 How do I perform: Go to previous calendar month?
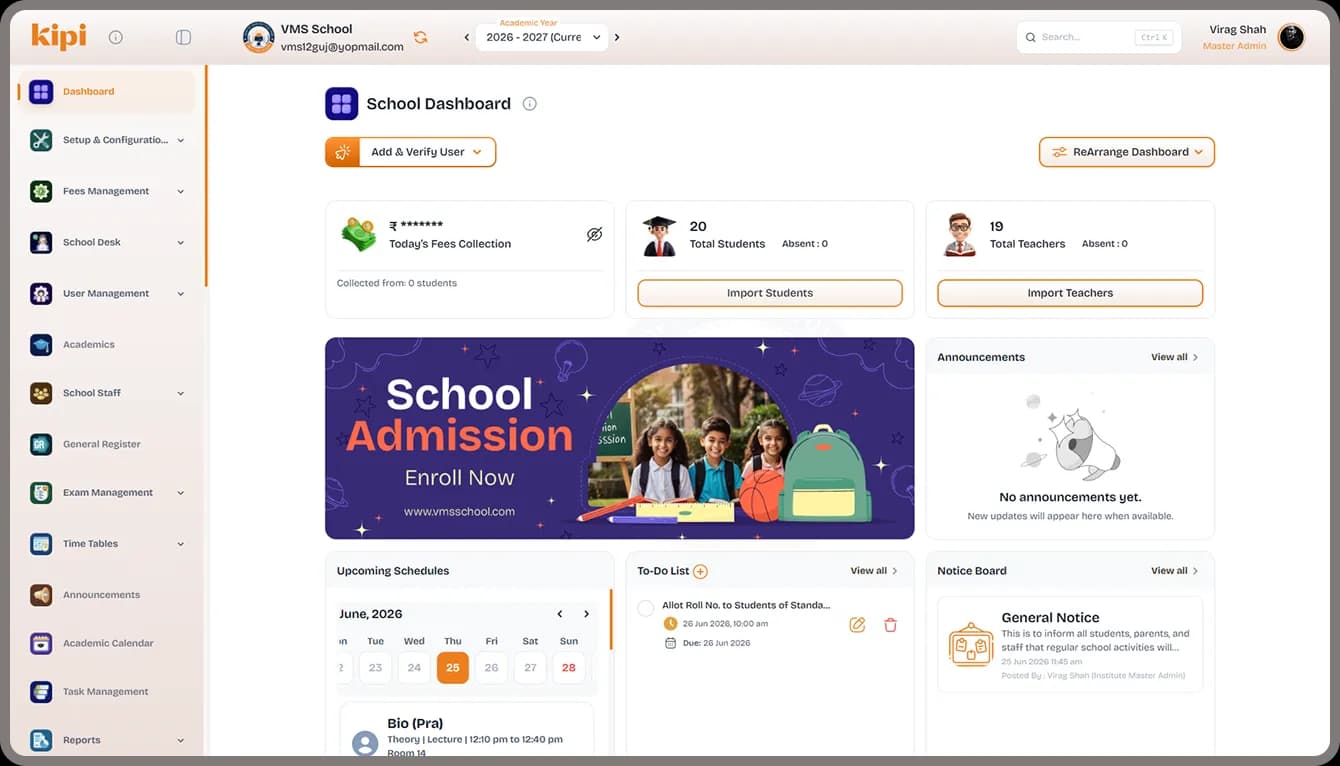click(x=560, y=614)
